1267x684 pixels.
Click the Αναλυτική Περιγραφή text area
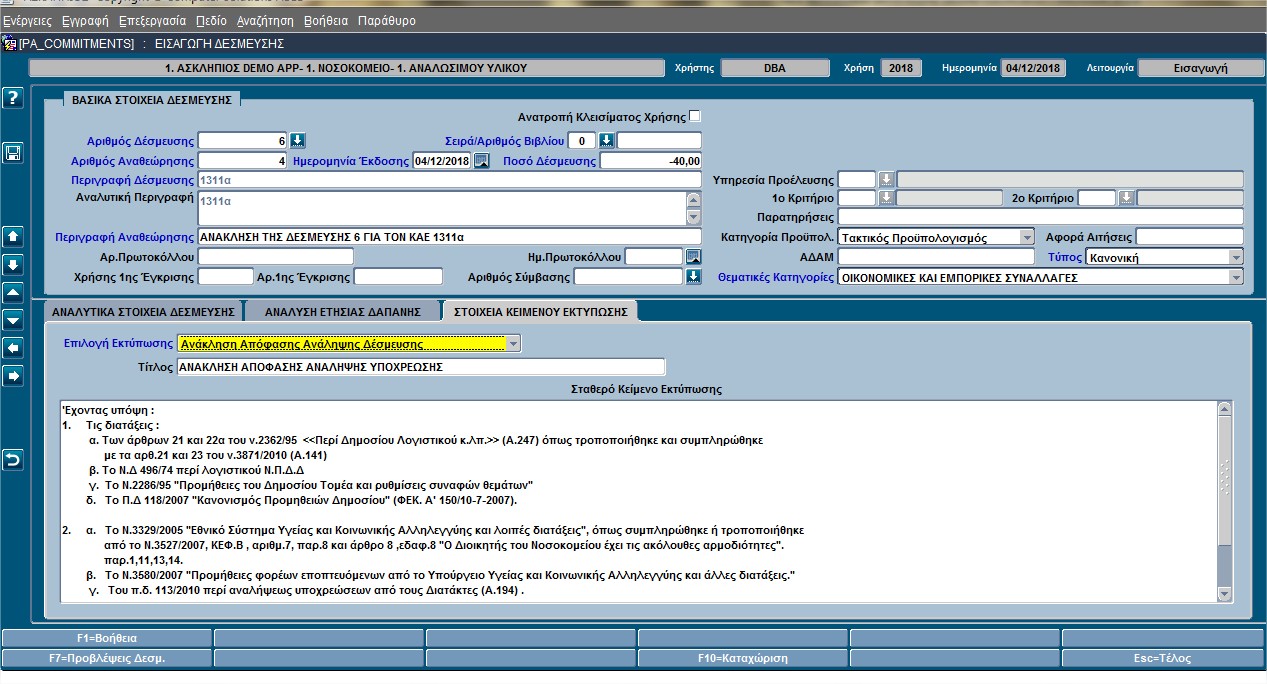442,208
